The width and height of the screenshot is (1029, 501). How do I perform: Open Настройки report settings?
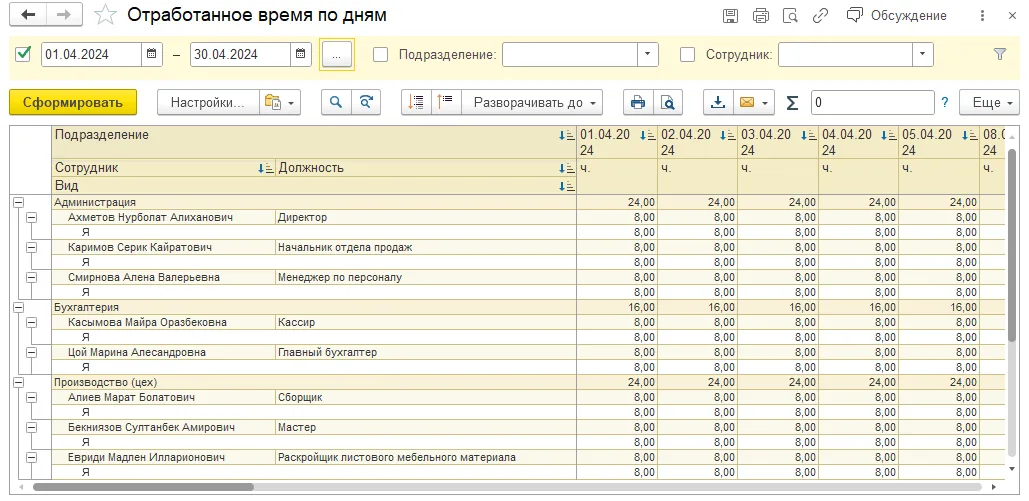pos(208,102)
